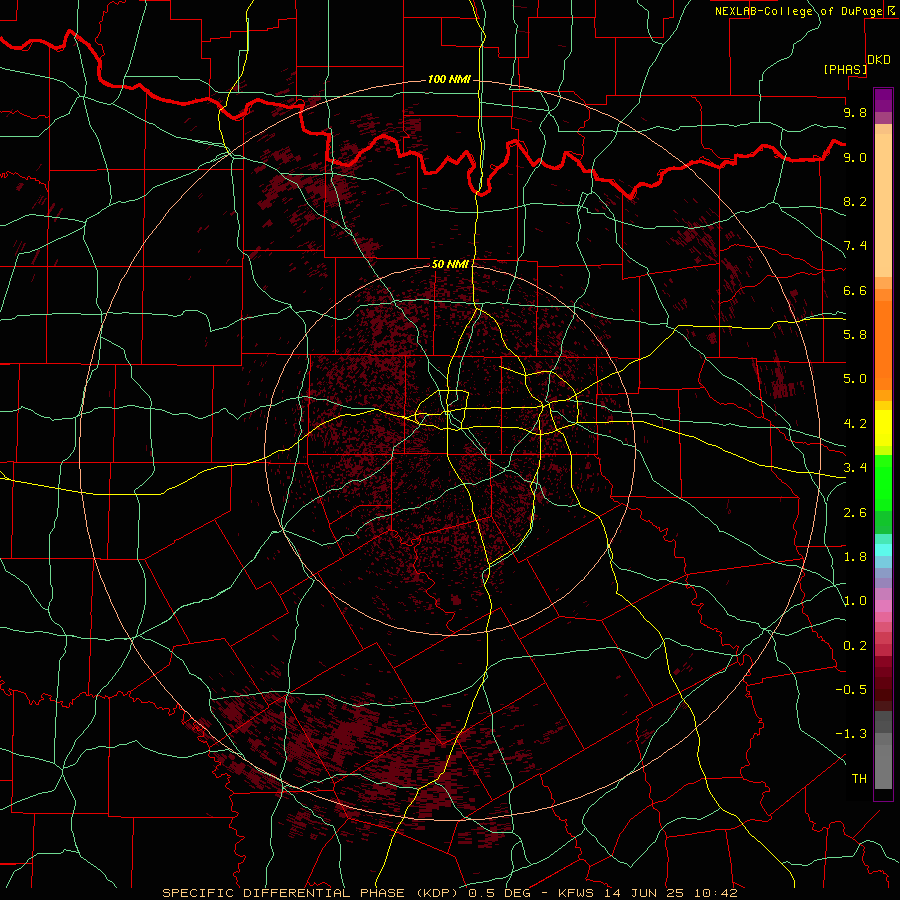
Task: Click the 2.6 scale value
Action: pyautogui.click(x=855, y=513)
